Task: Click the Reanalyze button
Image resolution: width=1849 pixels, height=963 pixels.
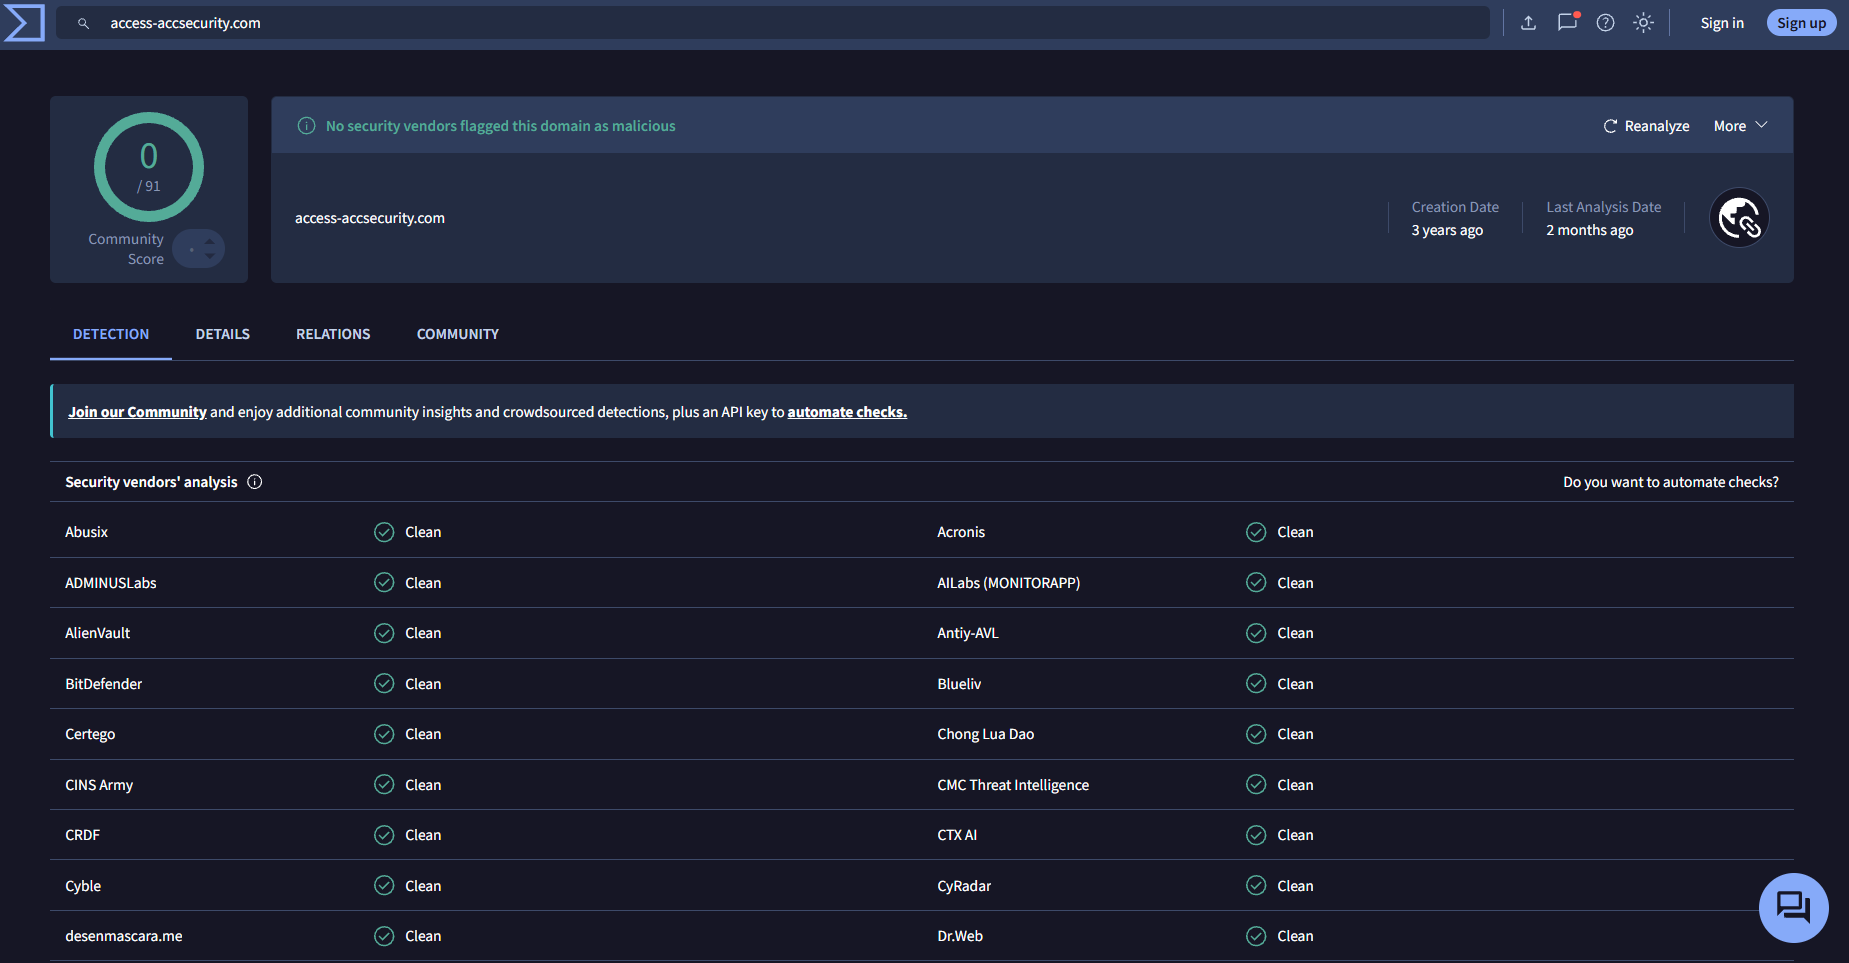Action: pos(1646,126)
